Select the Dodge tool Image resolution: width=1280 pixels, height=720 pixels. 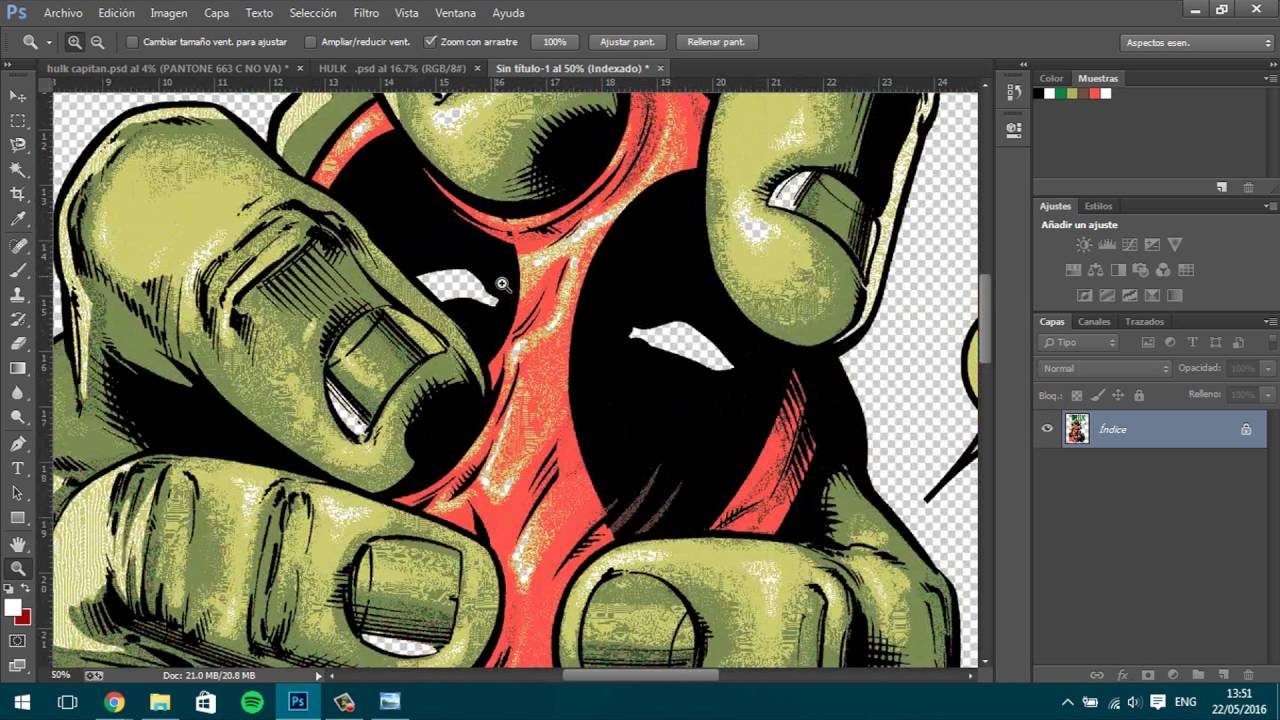[18, 418]
